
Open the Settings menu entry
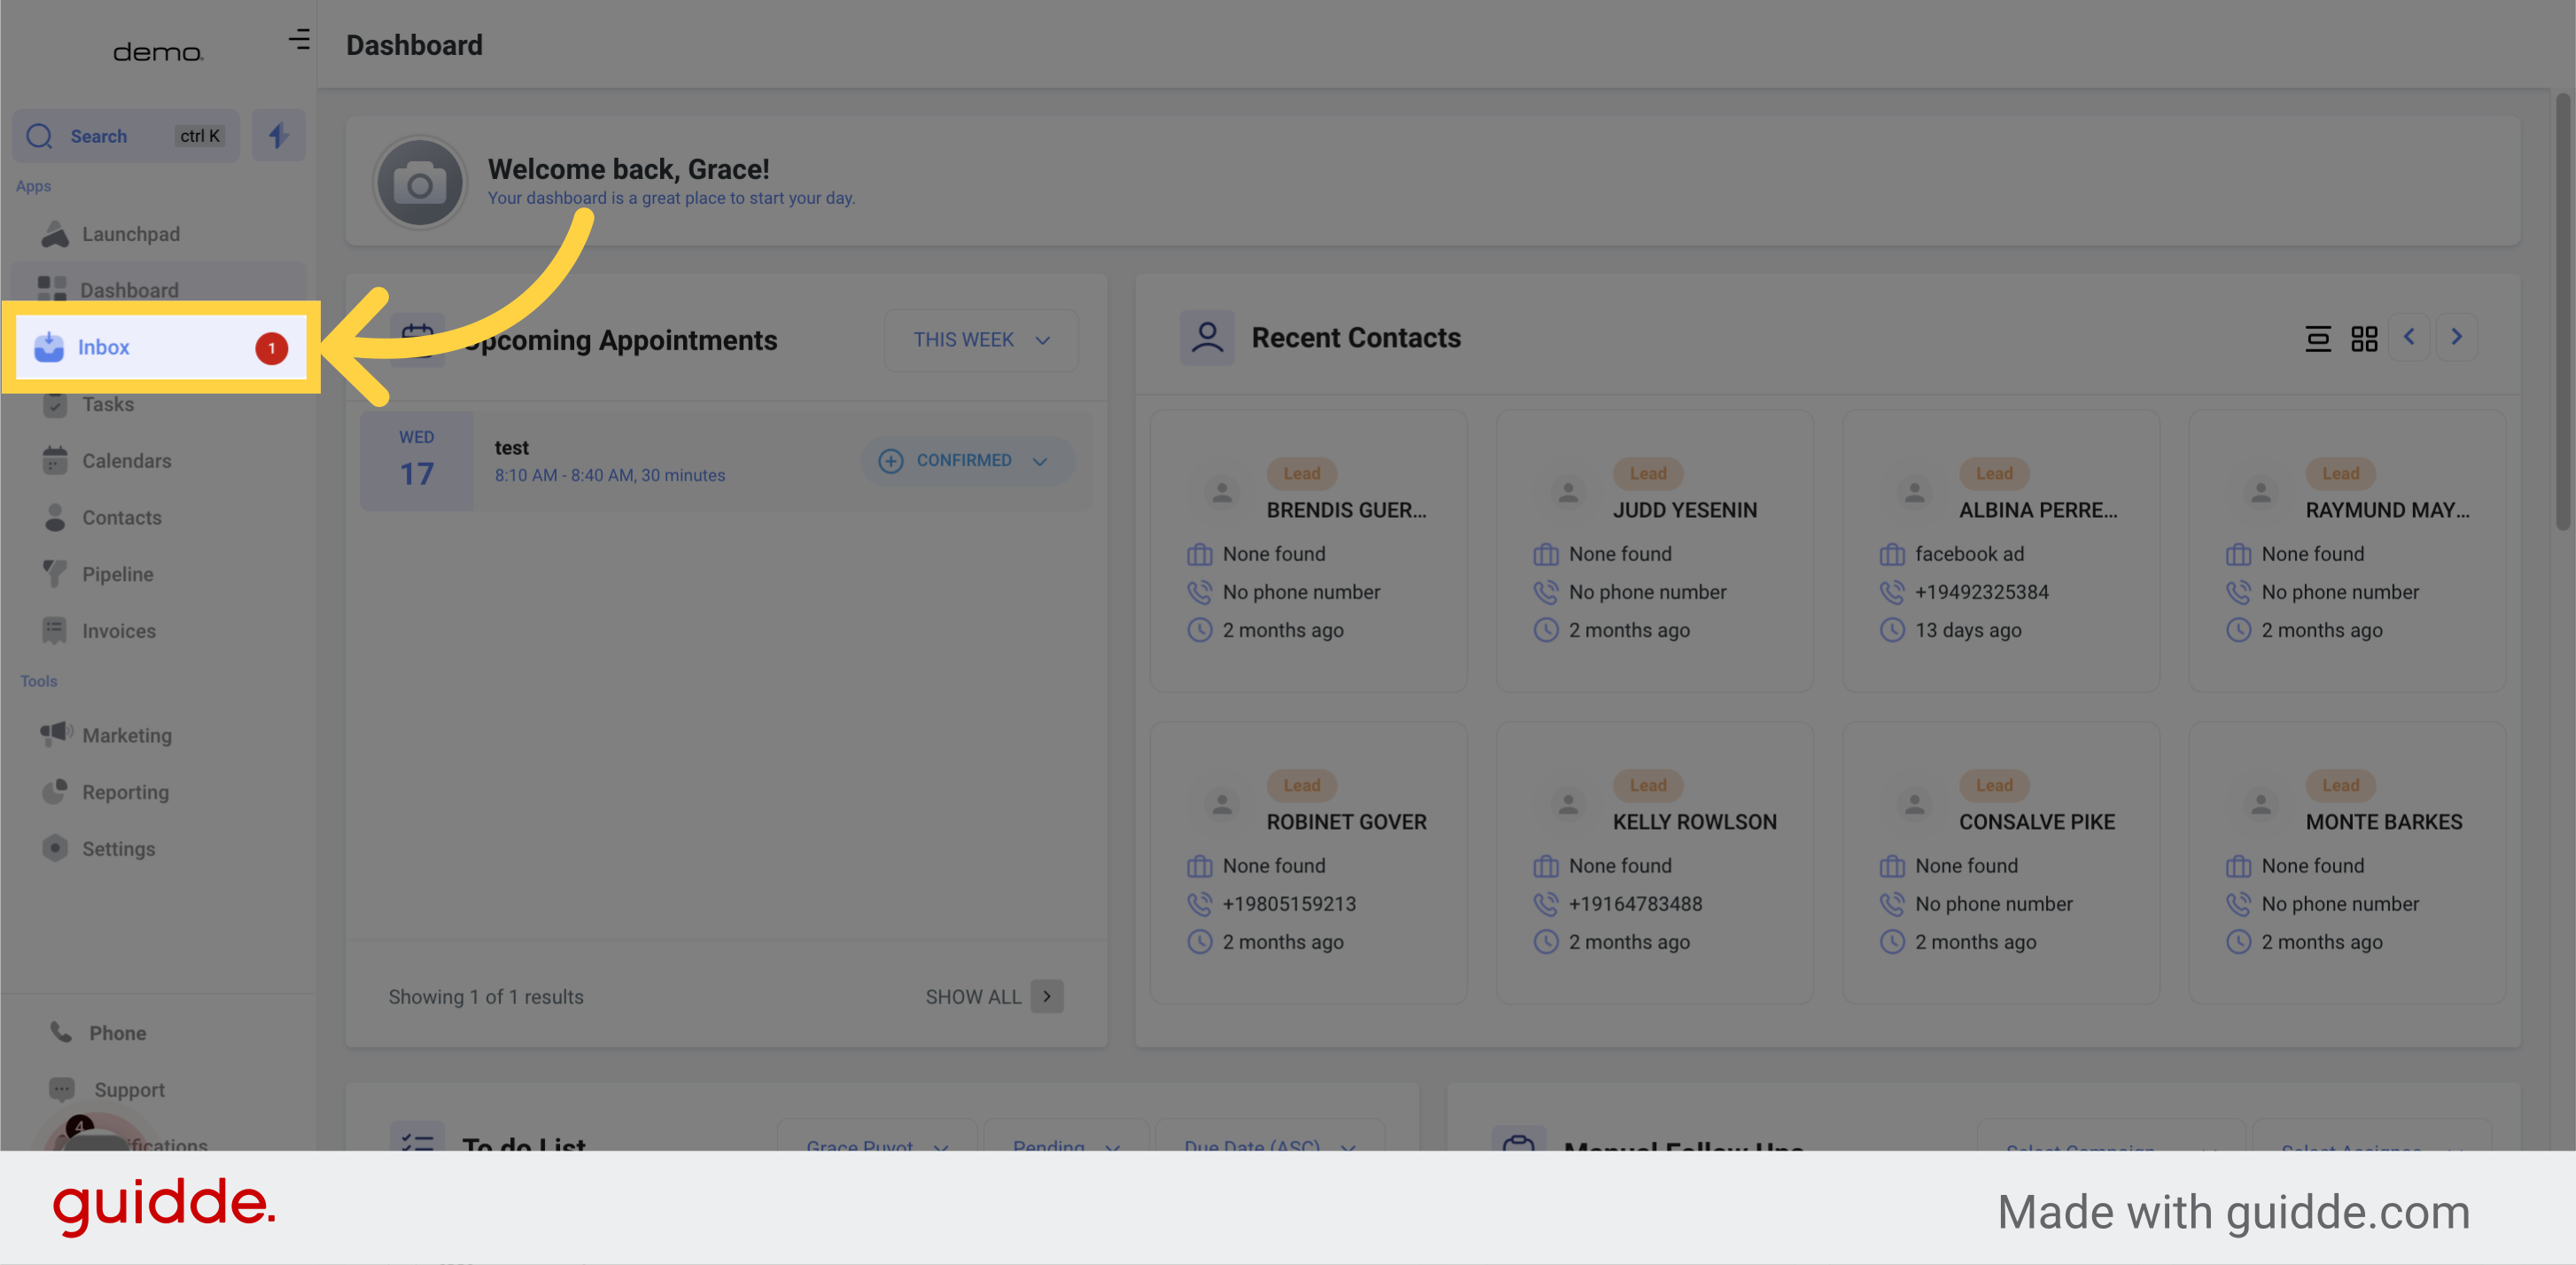(118, 848)
